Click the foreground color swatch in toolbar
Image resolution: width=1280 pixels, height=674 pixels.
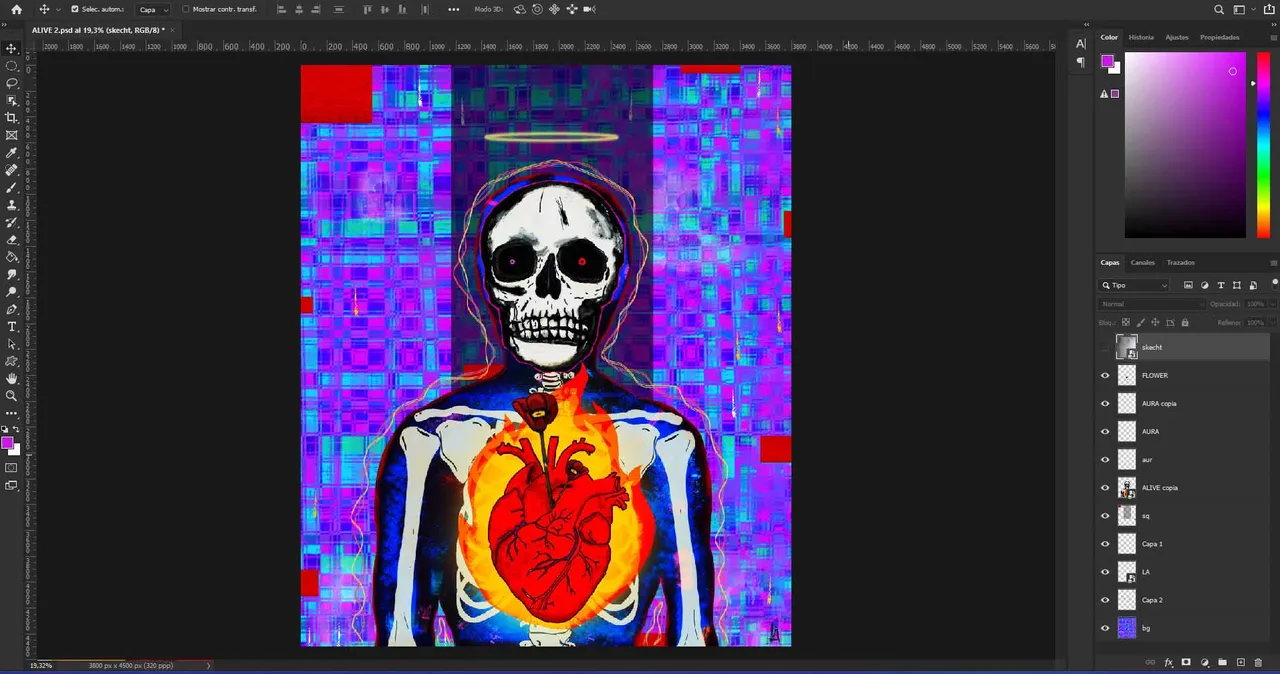[x=8, y=442]
